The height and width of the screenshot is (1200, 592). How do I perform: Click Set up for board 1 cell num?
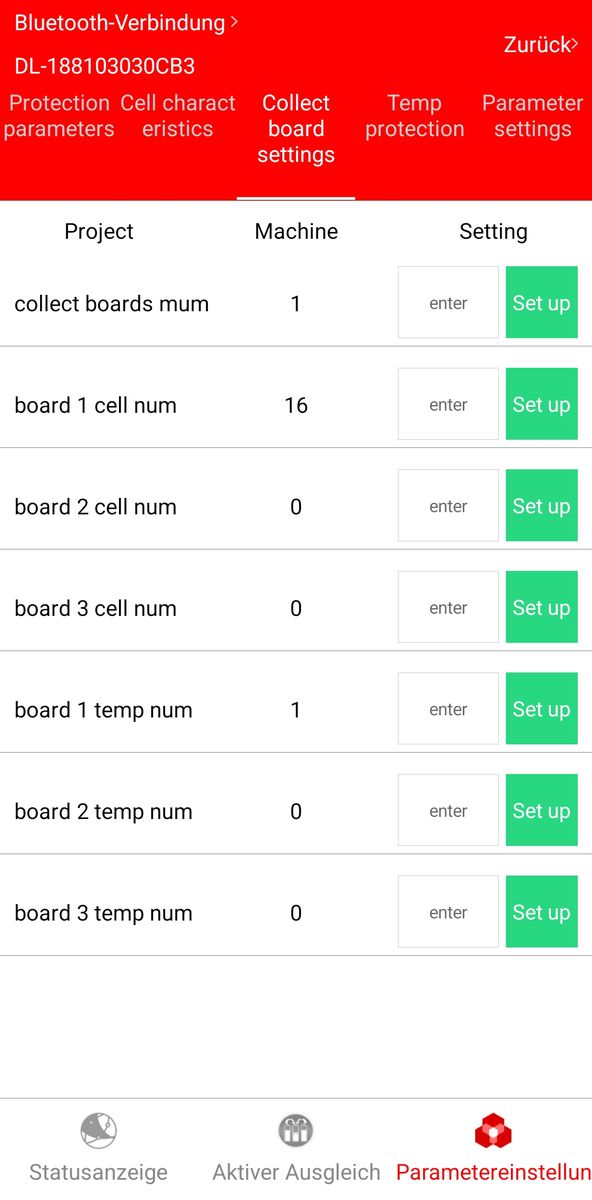(542, 404)
